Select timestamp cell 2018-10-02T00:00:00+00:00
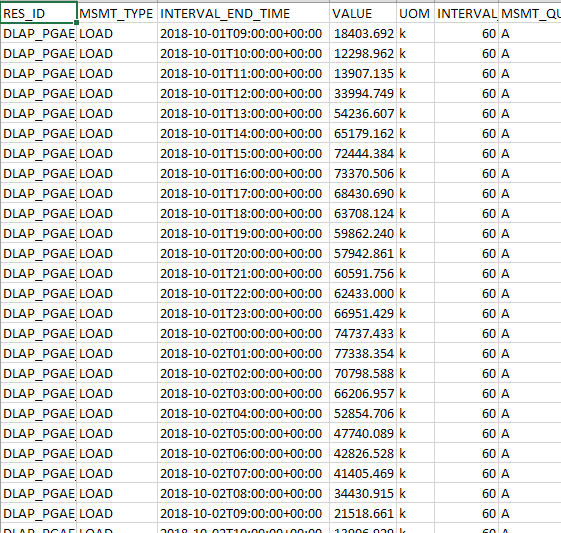Viewport: 561px width, 533px height. click(243, 333)
